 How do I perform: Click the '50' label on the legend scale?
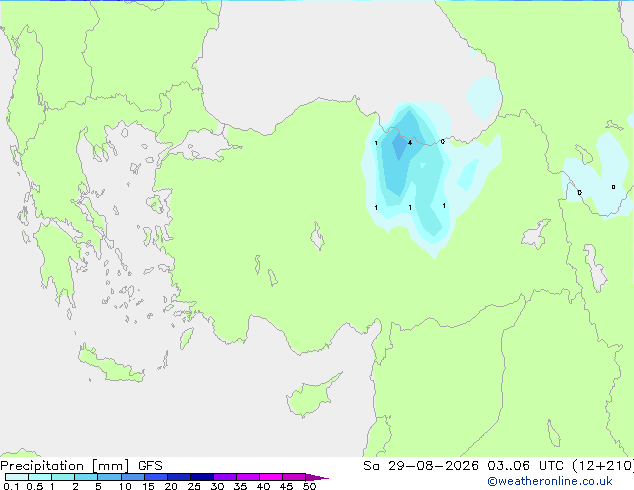[309, 486]
